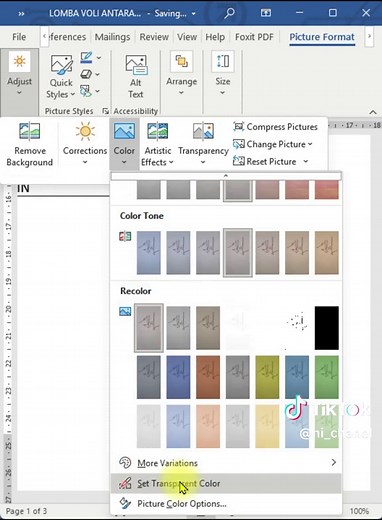Open Quick Styles gallery
The width and height of the screenshot is (382, 520).
[61, 77]
